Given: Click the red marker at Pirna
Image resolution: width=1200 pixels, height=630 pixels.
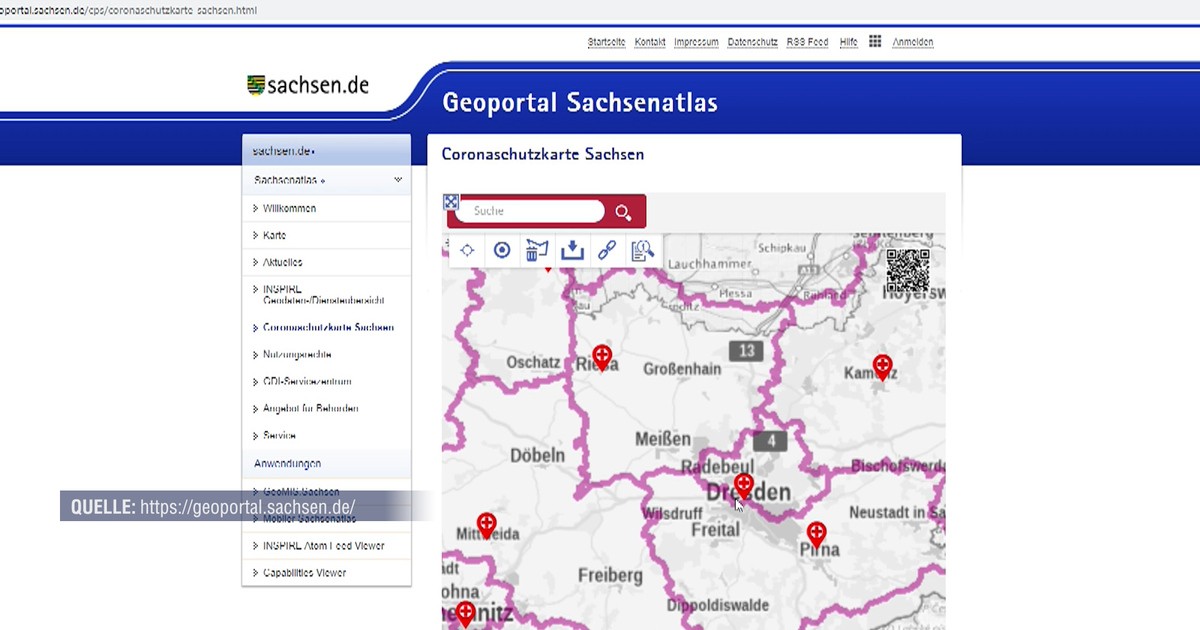Looking at the screenshot, I should coord(816,533).
